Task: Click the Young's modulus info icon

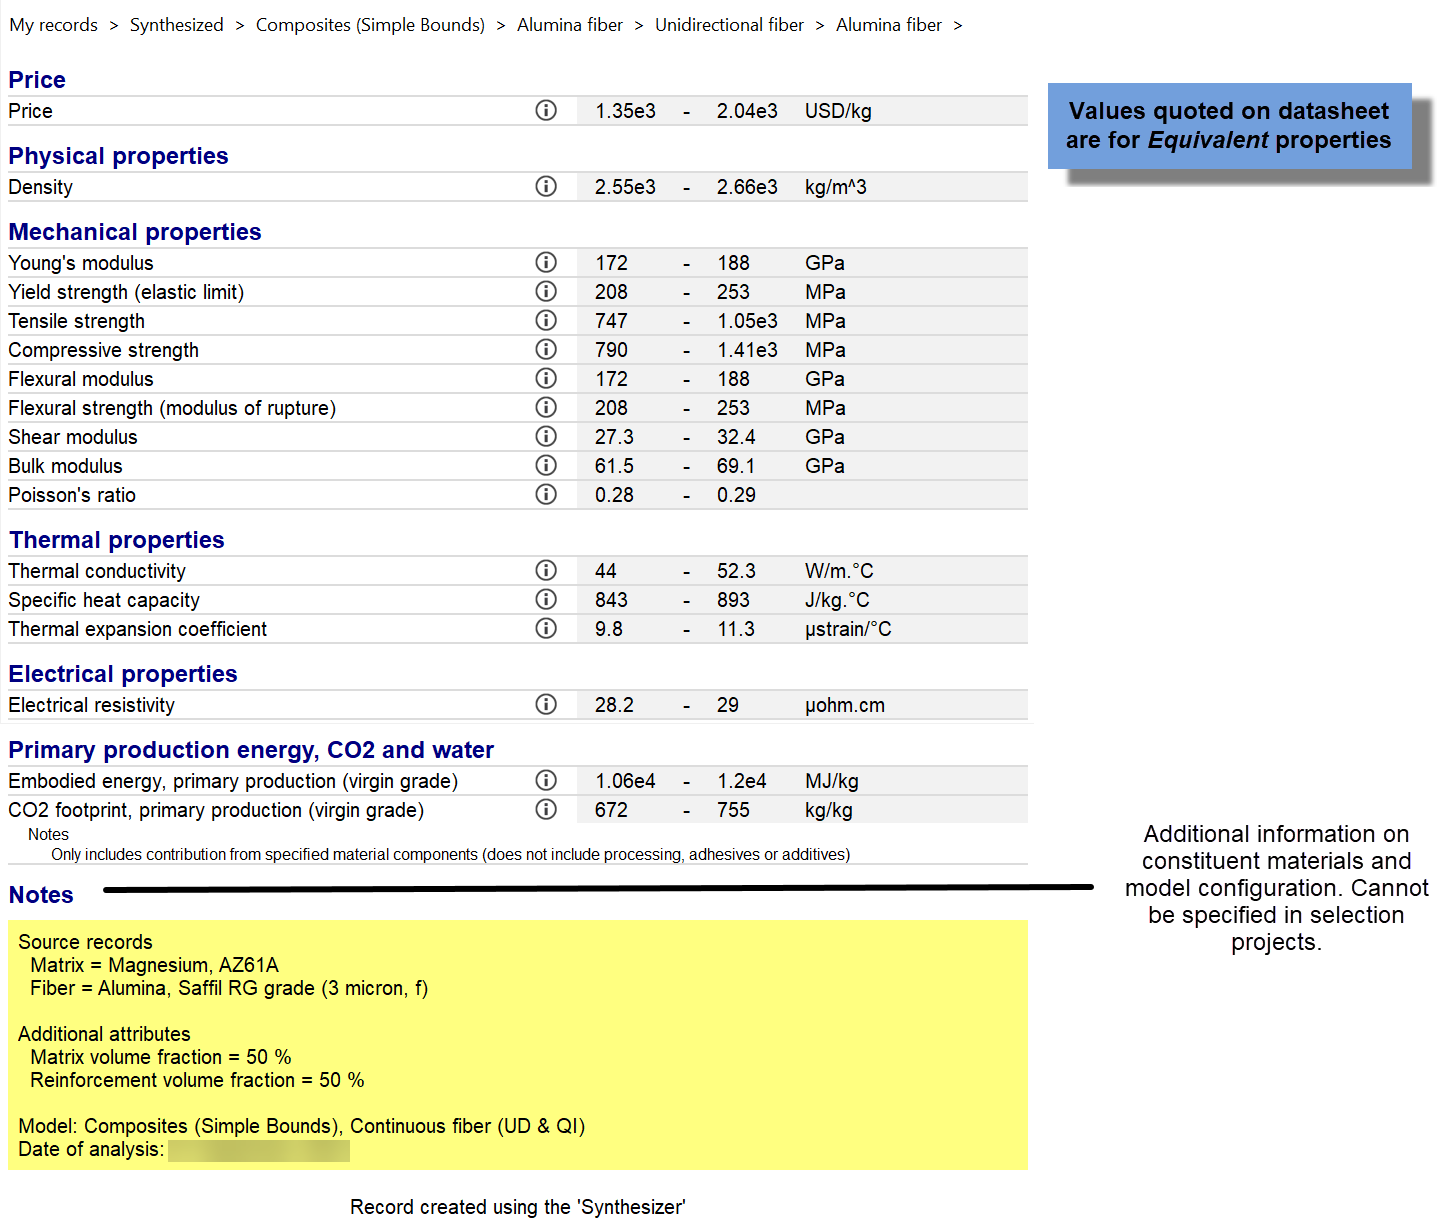Action: click(546, 262)
